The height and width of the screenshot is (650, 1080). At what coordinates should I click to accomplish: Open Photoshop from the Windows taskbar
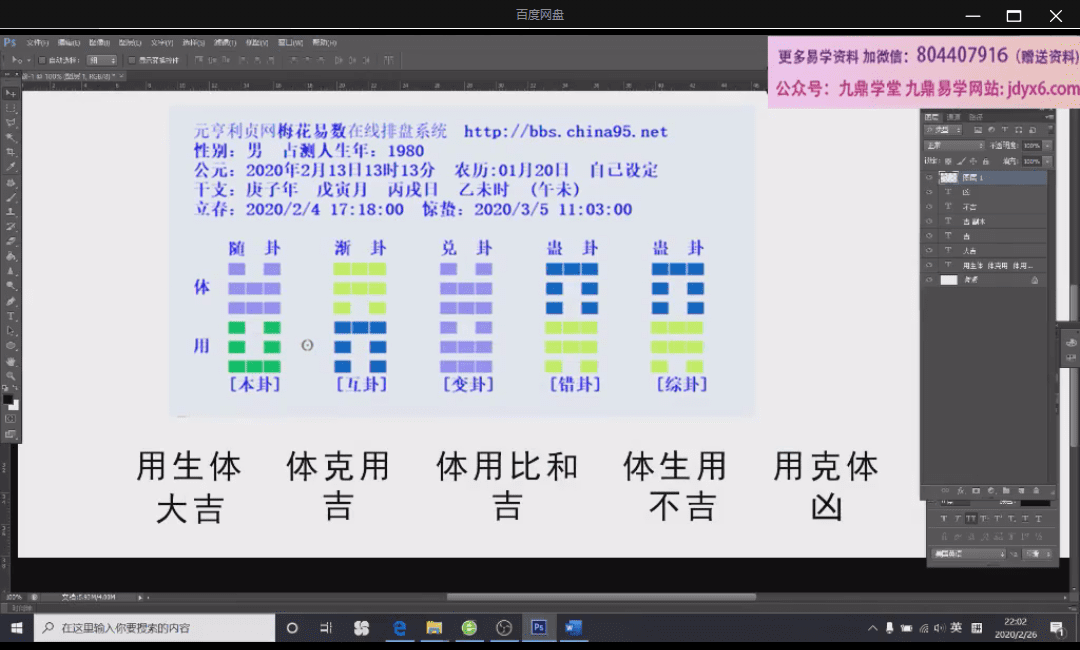(538, 628)
